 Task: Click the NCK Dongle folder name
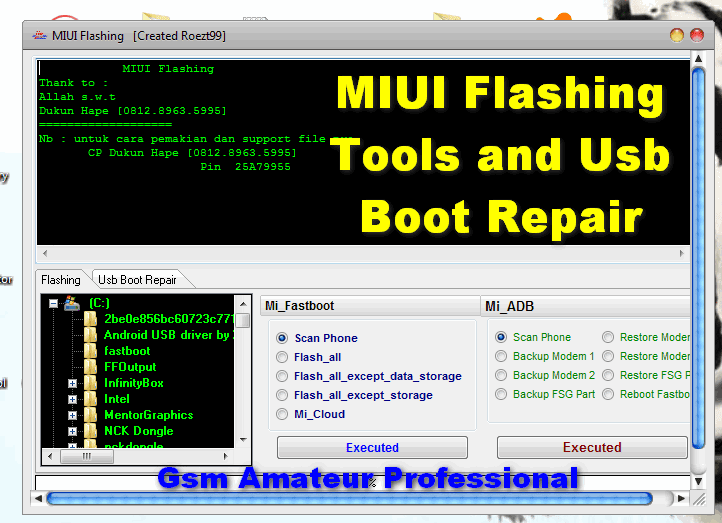139,431
